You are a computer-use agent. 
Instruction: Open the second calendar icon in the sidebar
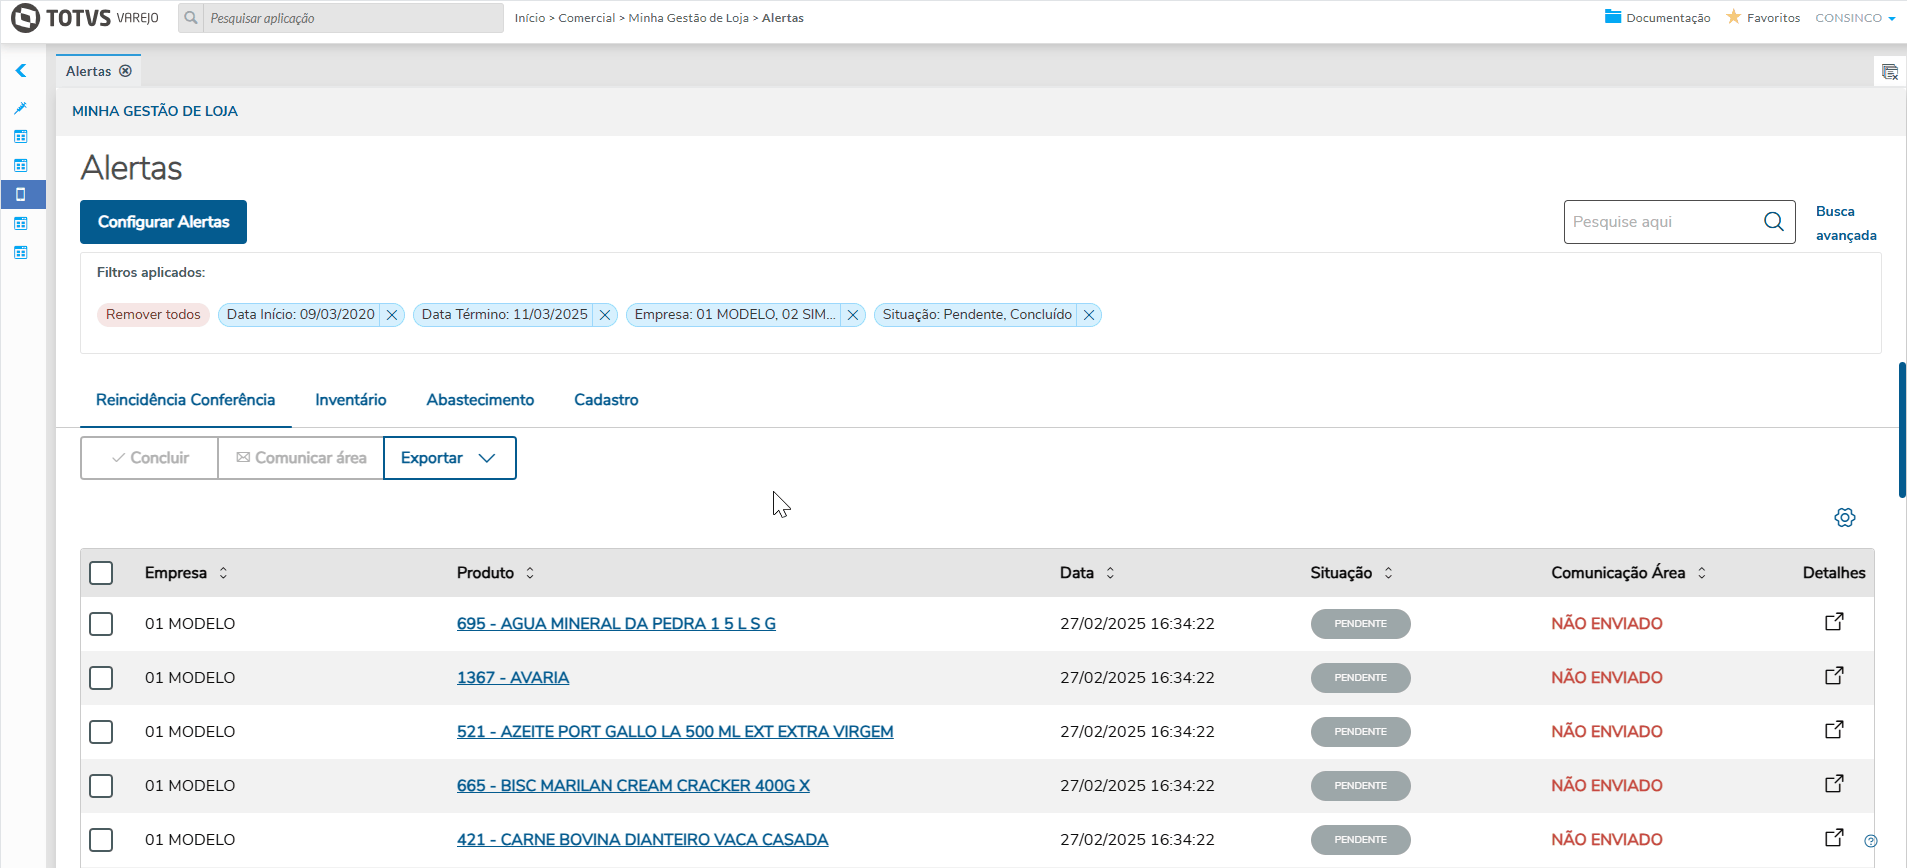tap(21, 166)
